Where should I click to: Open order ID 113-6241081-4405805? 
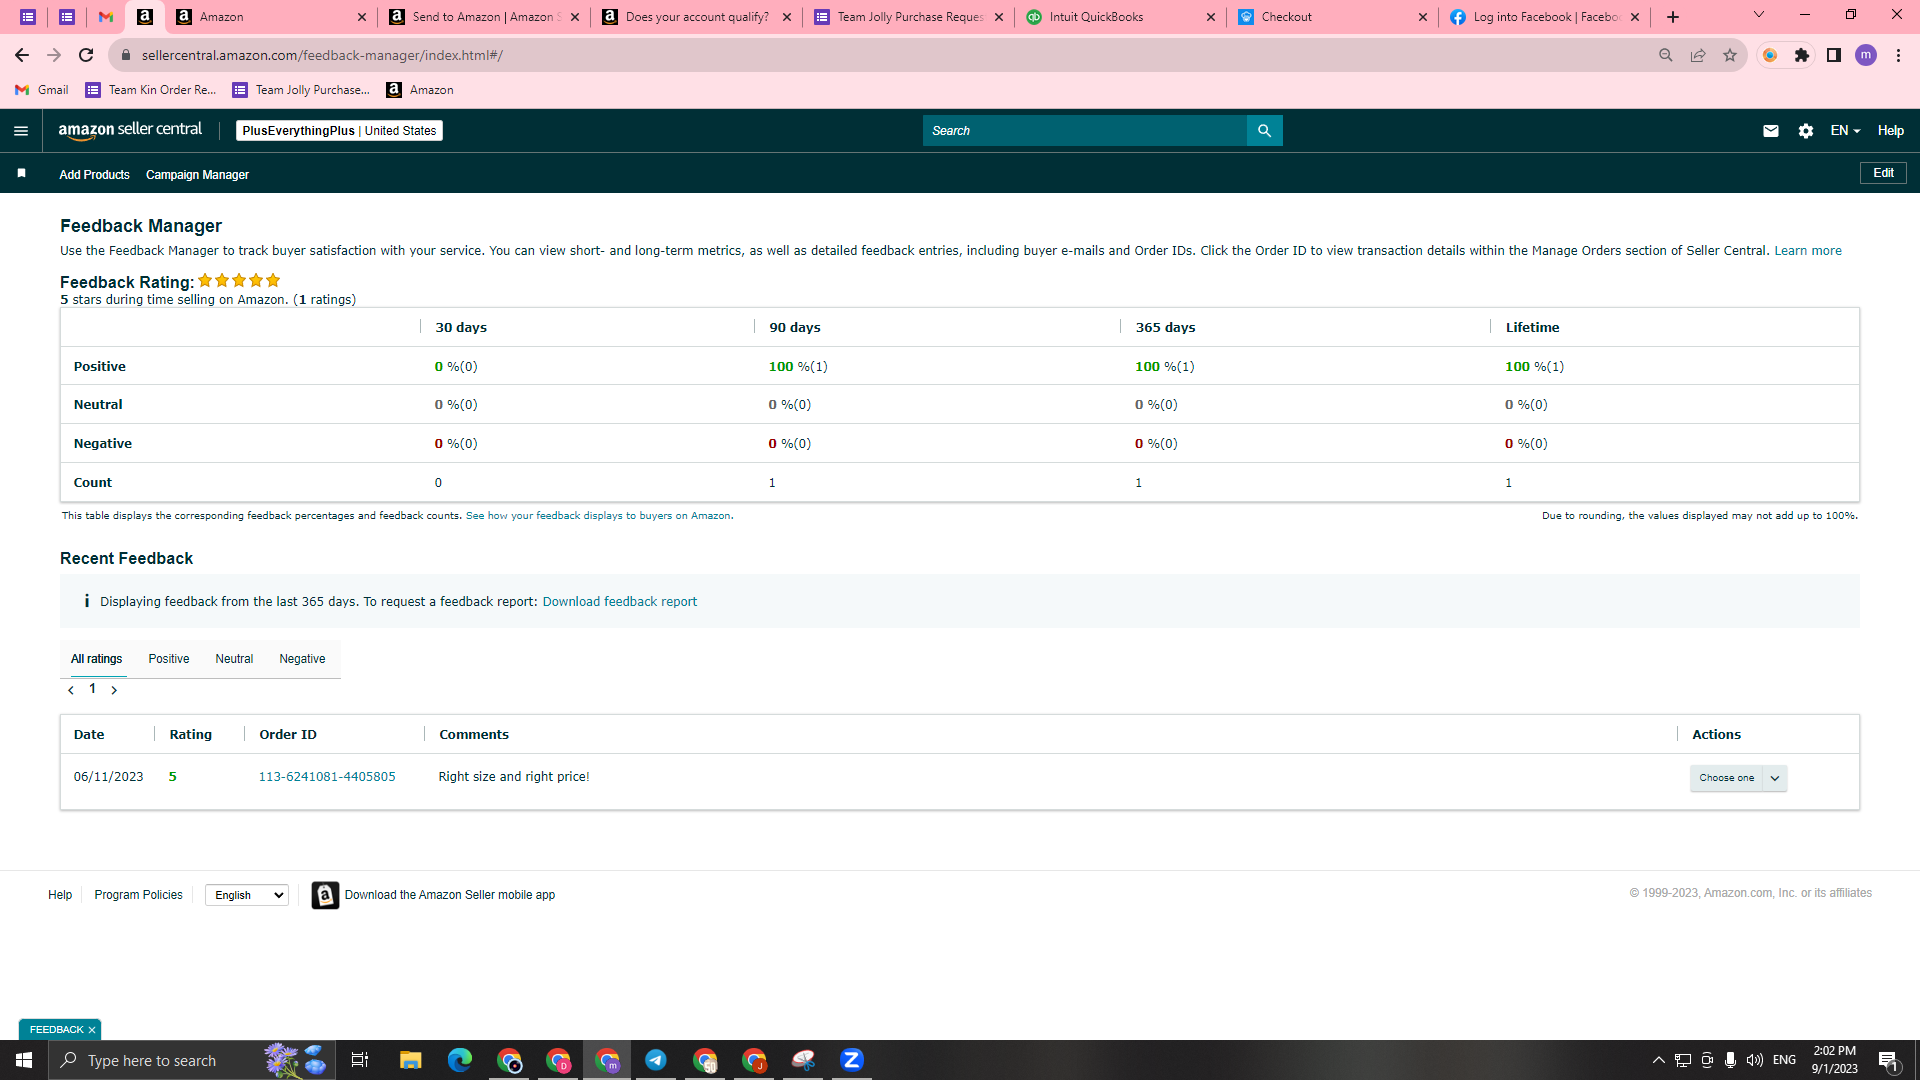tap(327, 777)
